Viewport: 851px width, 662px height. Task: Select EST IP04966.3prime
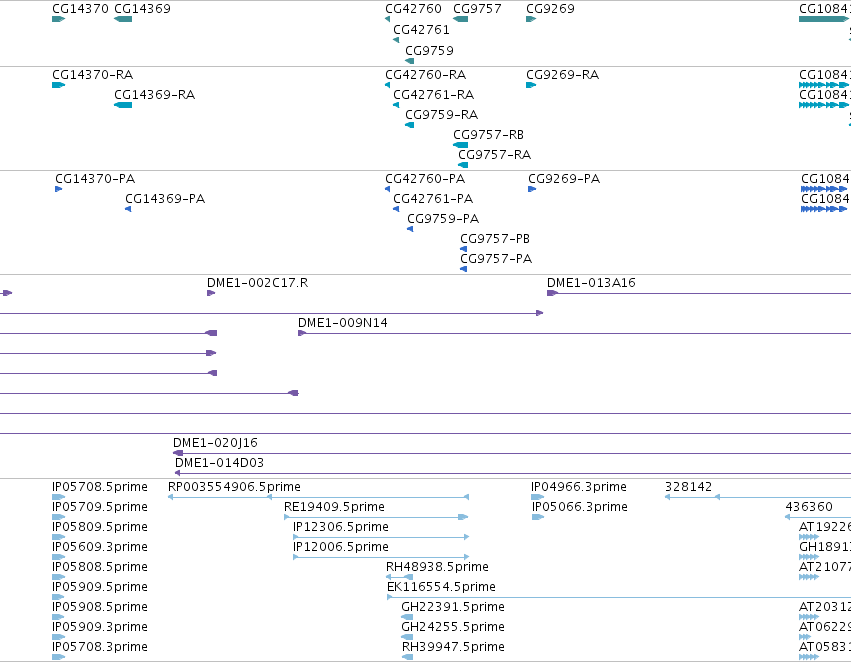537,497
